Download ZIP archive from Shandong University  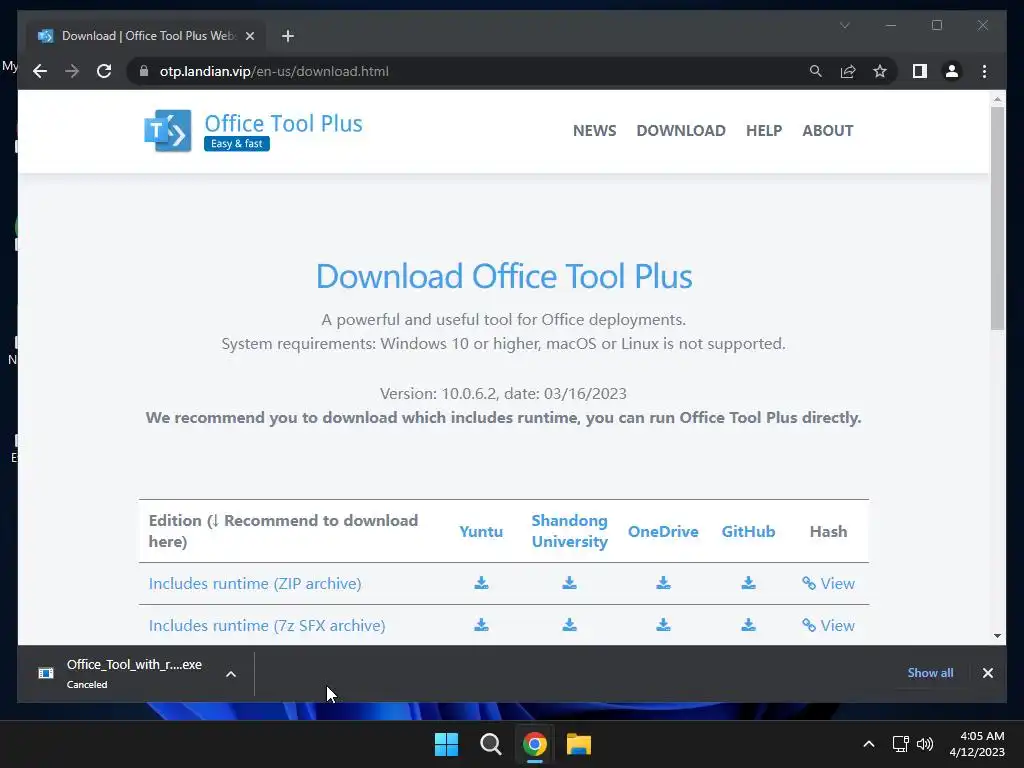point(569,583)
